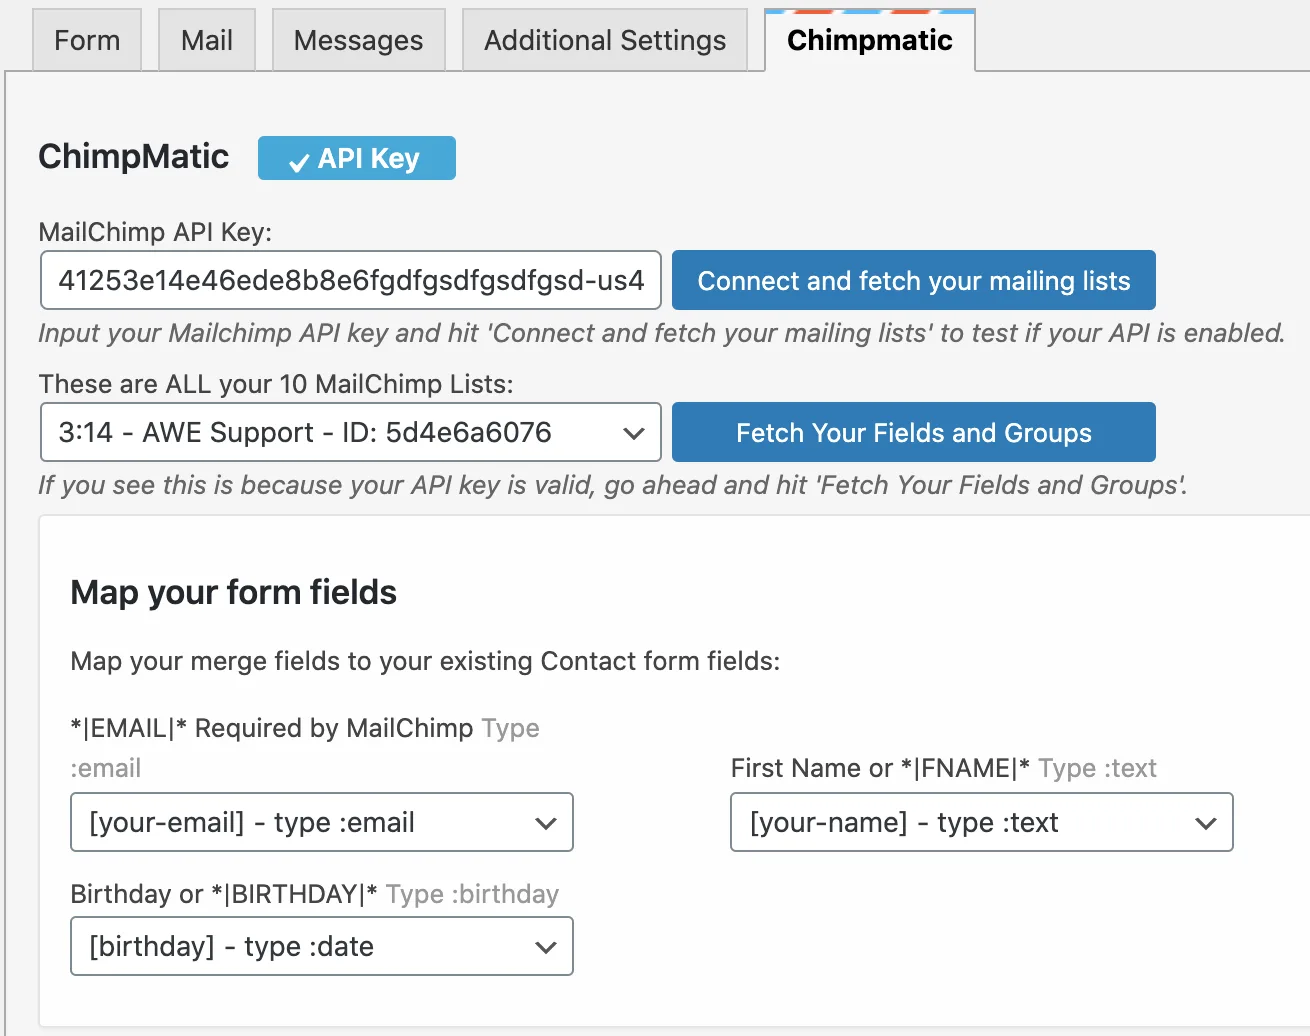Select the Messages tab

(x=358, y=40)
